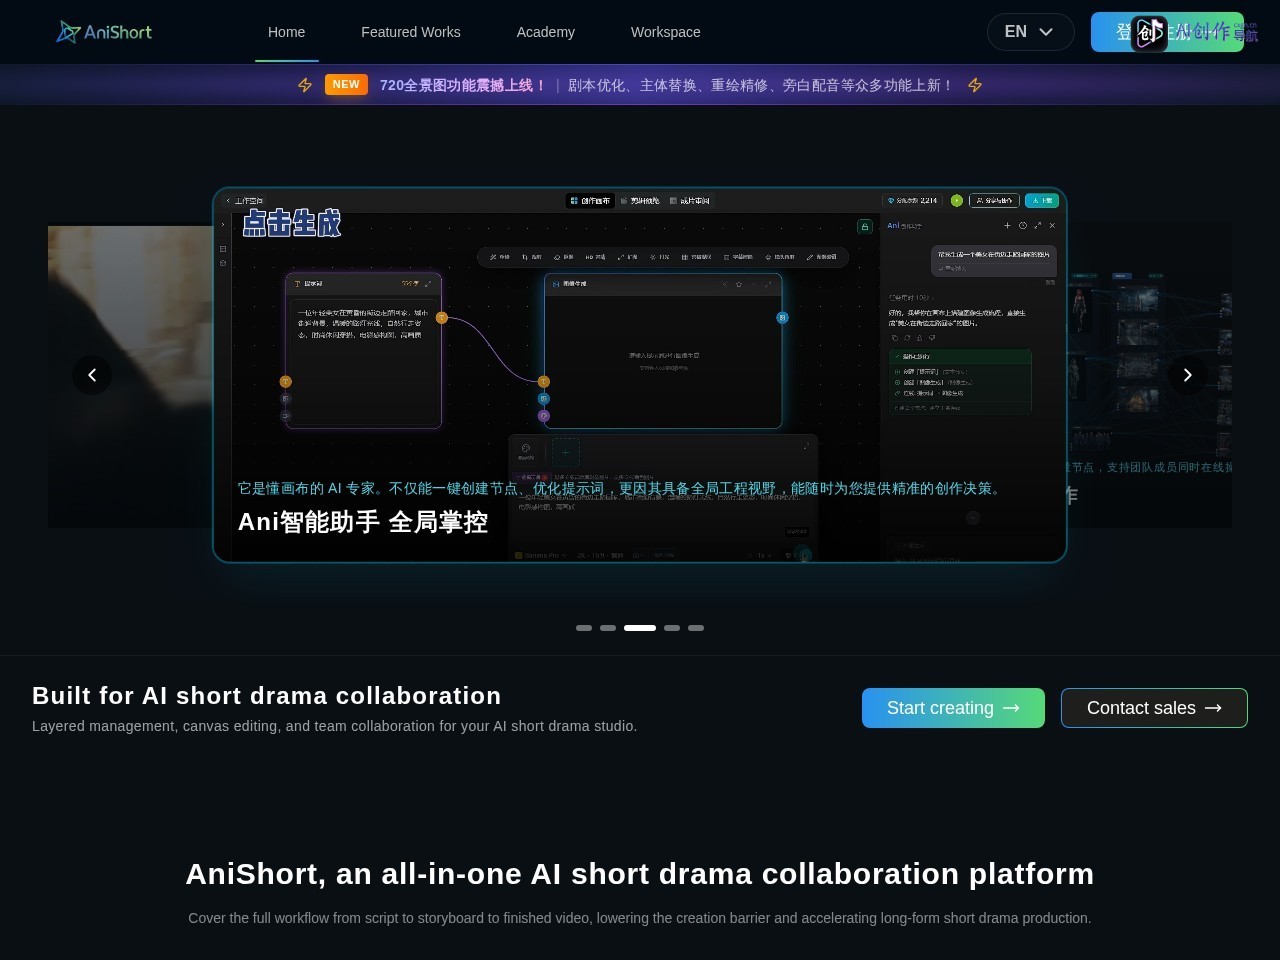Show the previous carousel slide
This screenshot has height=960, width=1280.
coord(92,375)
